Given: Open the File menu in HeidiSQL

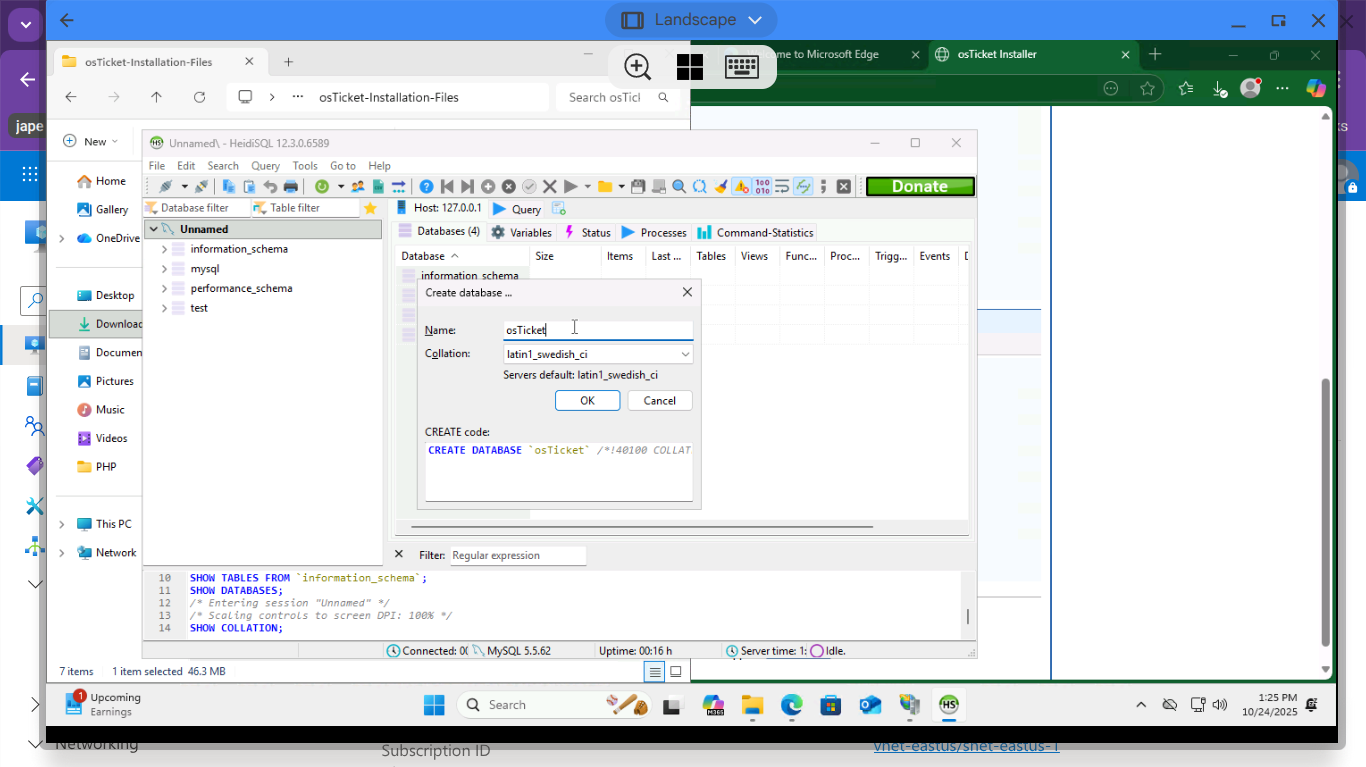Looking at the screenshot, I should click(157, 166).
